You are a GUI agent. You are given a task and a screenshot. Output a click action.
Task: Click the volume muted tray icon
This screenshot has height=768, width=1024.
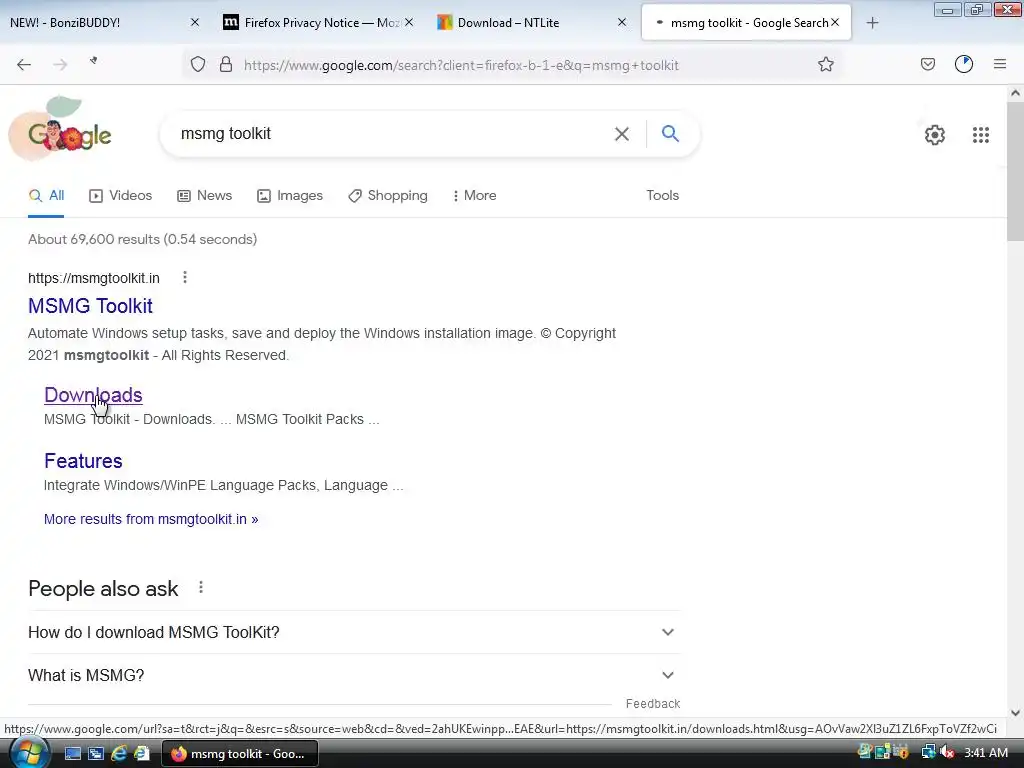click(948, 753)
